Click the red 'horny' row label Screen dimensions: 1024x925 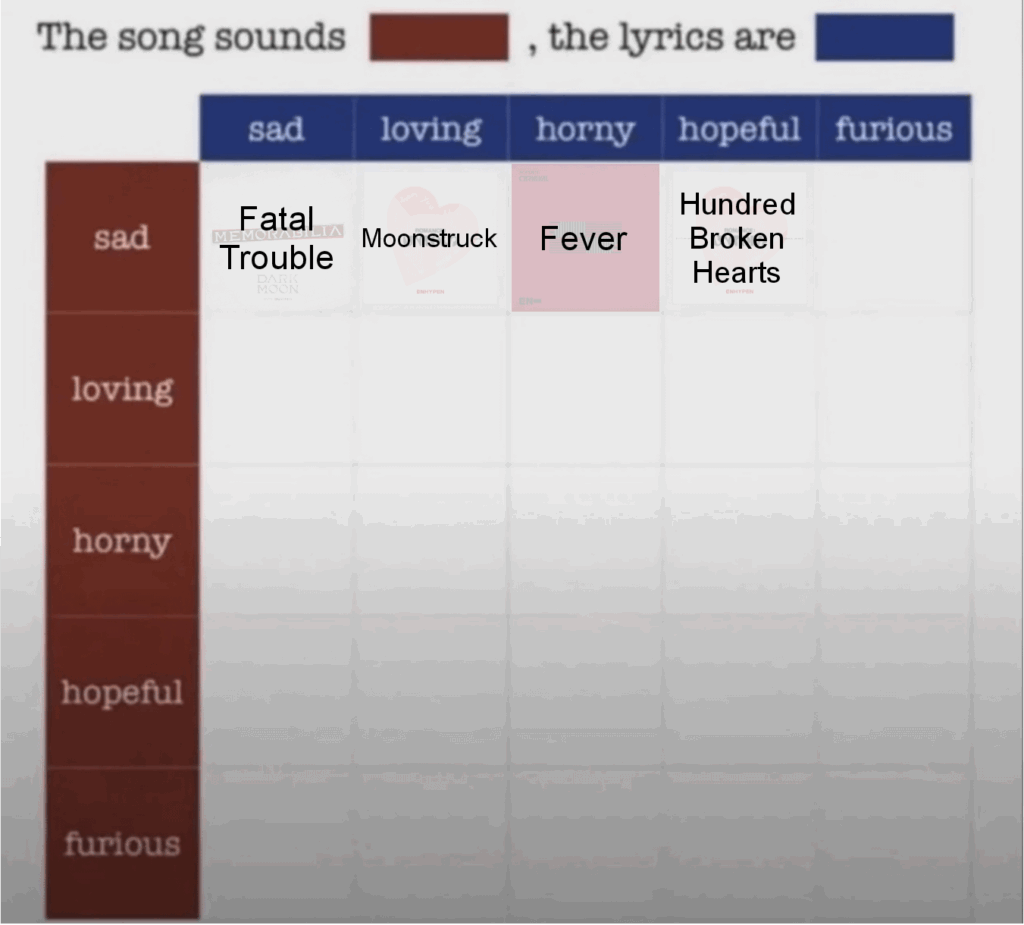(x=122, y=541)
